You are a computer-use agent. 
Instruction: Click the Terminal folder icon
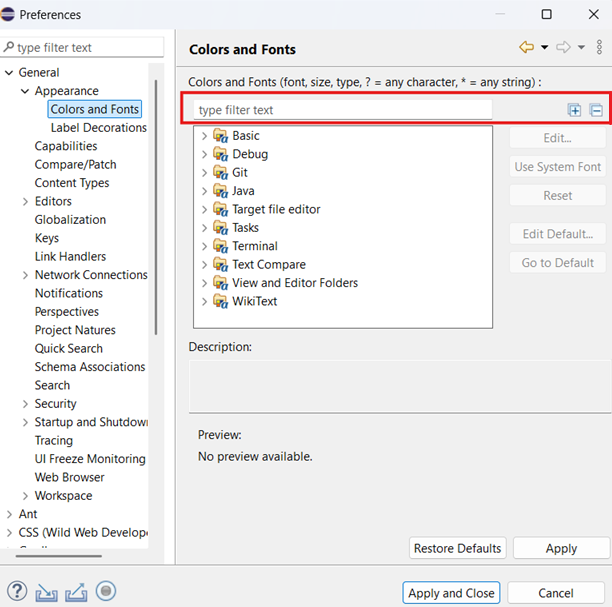pos(221,246)
